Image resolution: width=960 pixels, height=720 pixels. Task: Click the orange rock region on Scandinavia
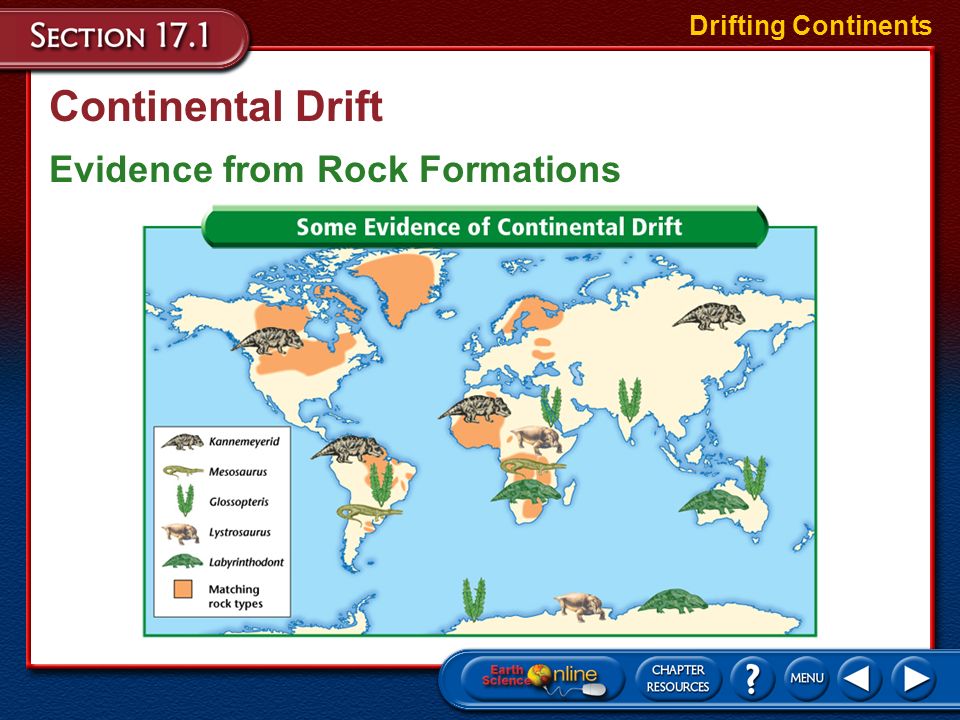534,313
